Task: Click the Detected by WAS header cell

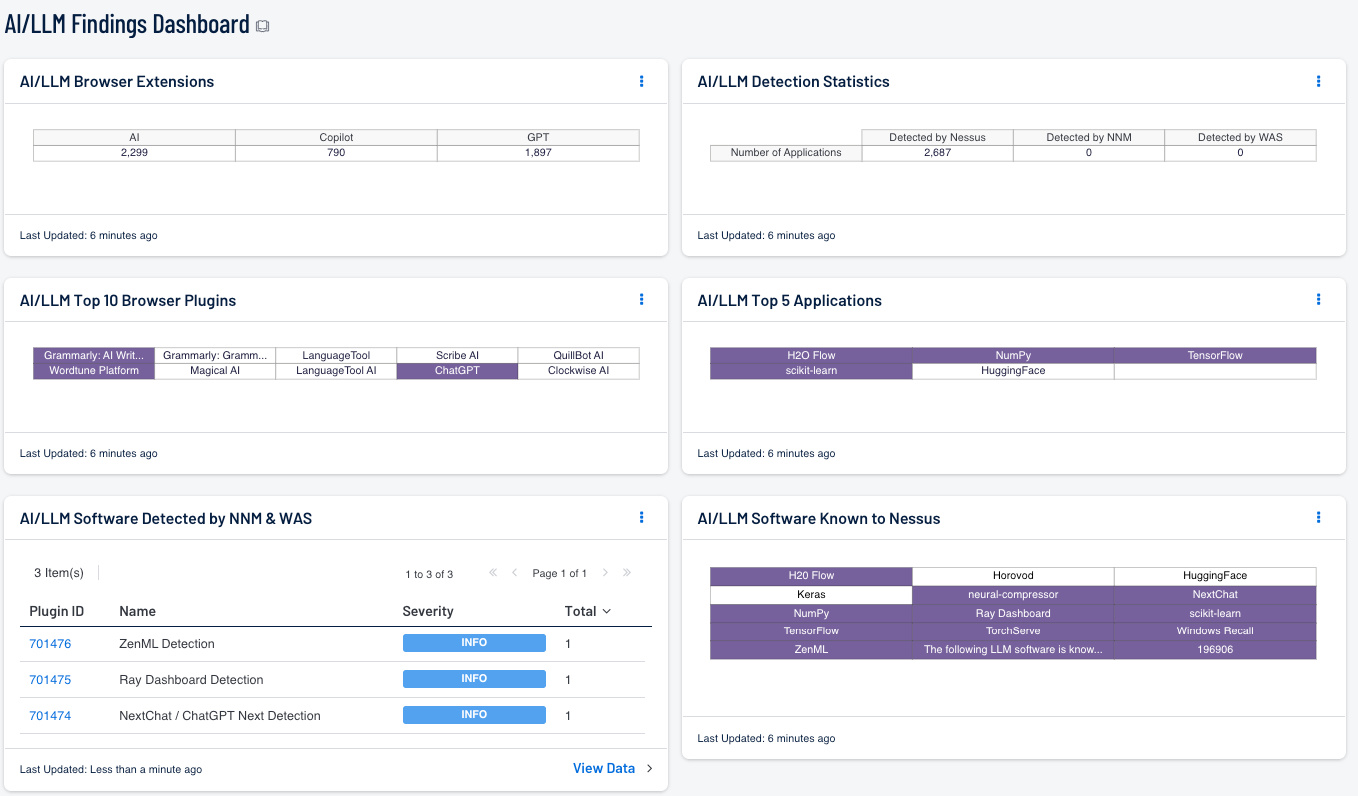Action: [x=1240, y=137]
